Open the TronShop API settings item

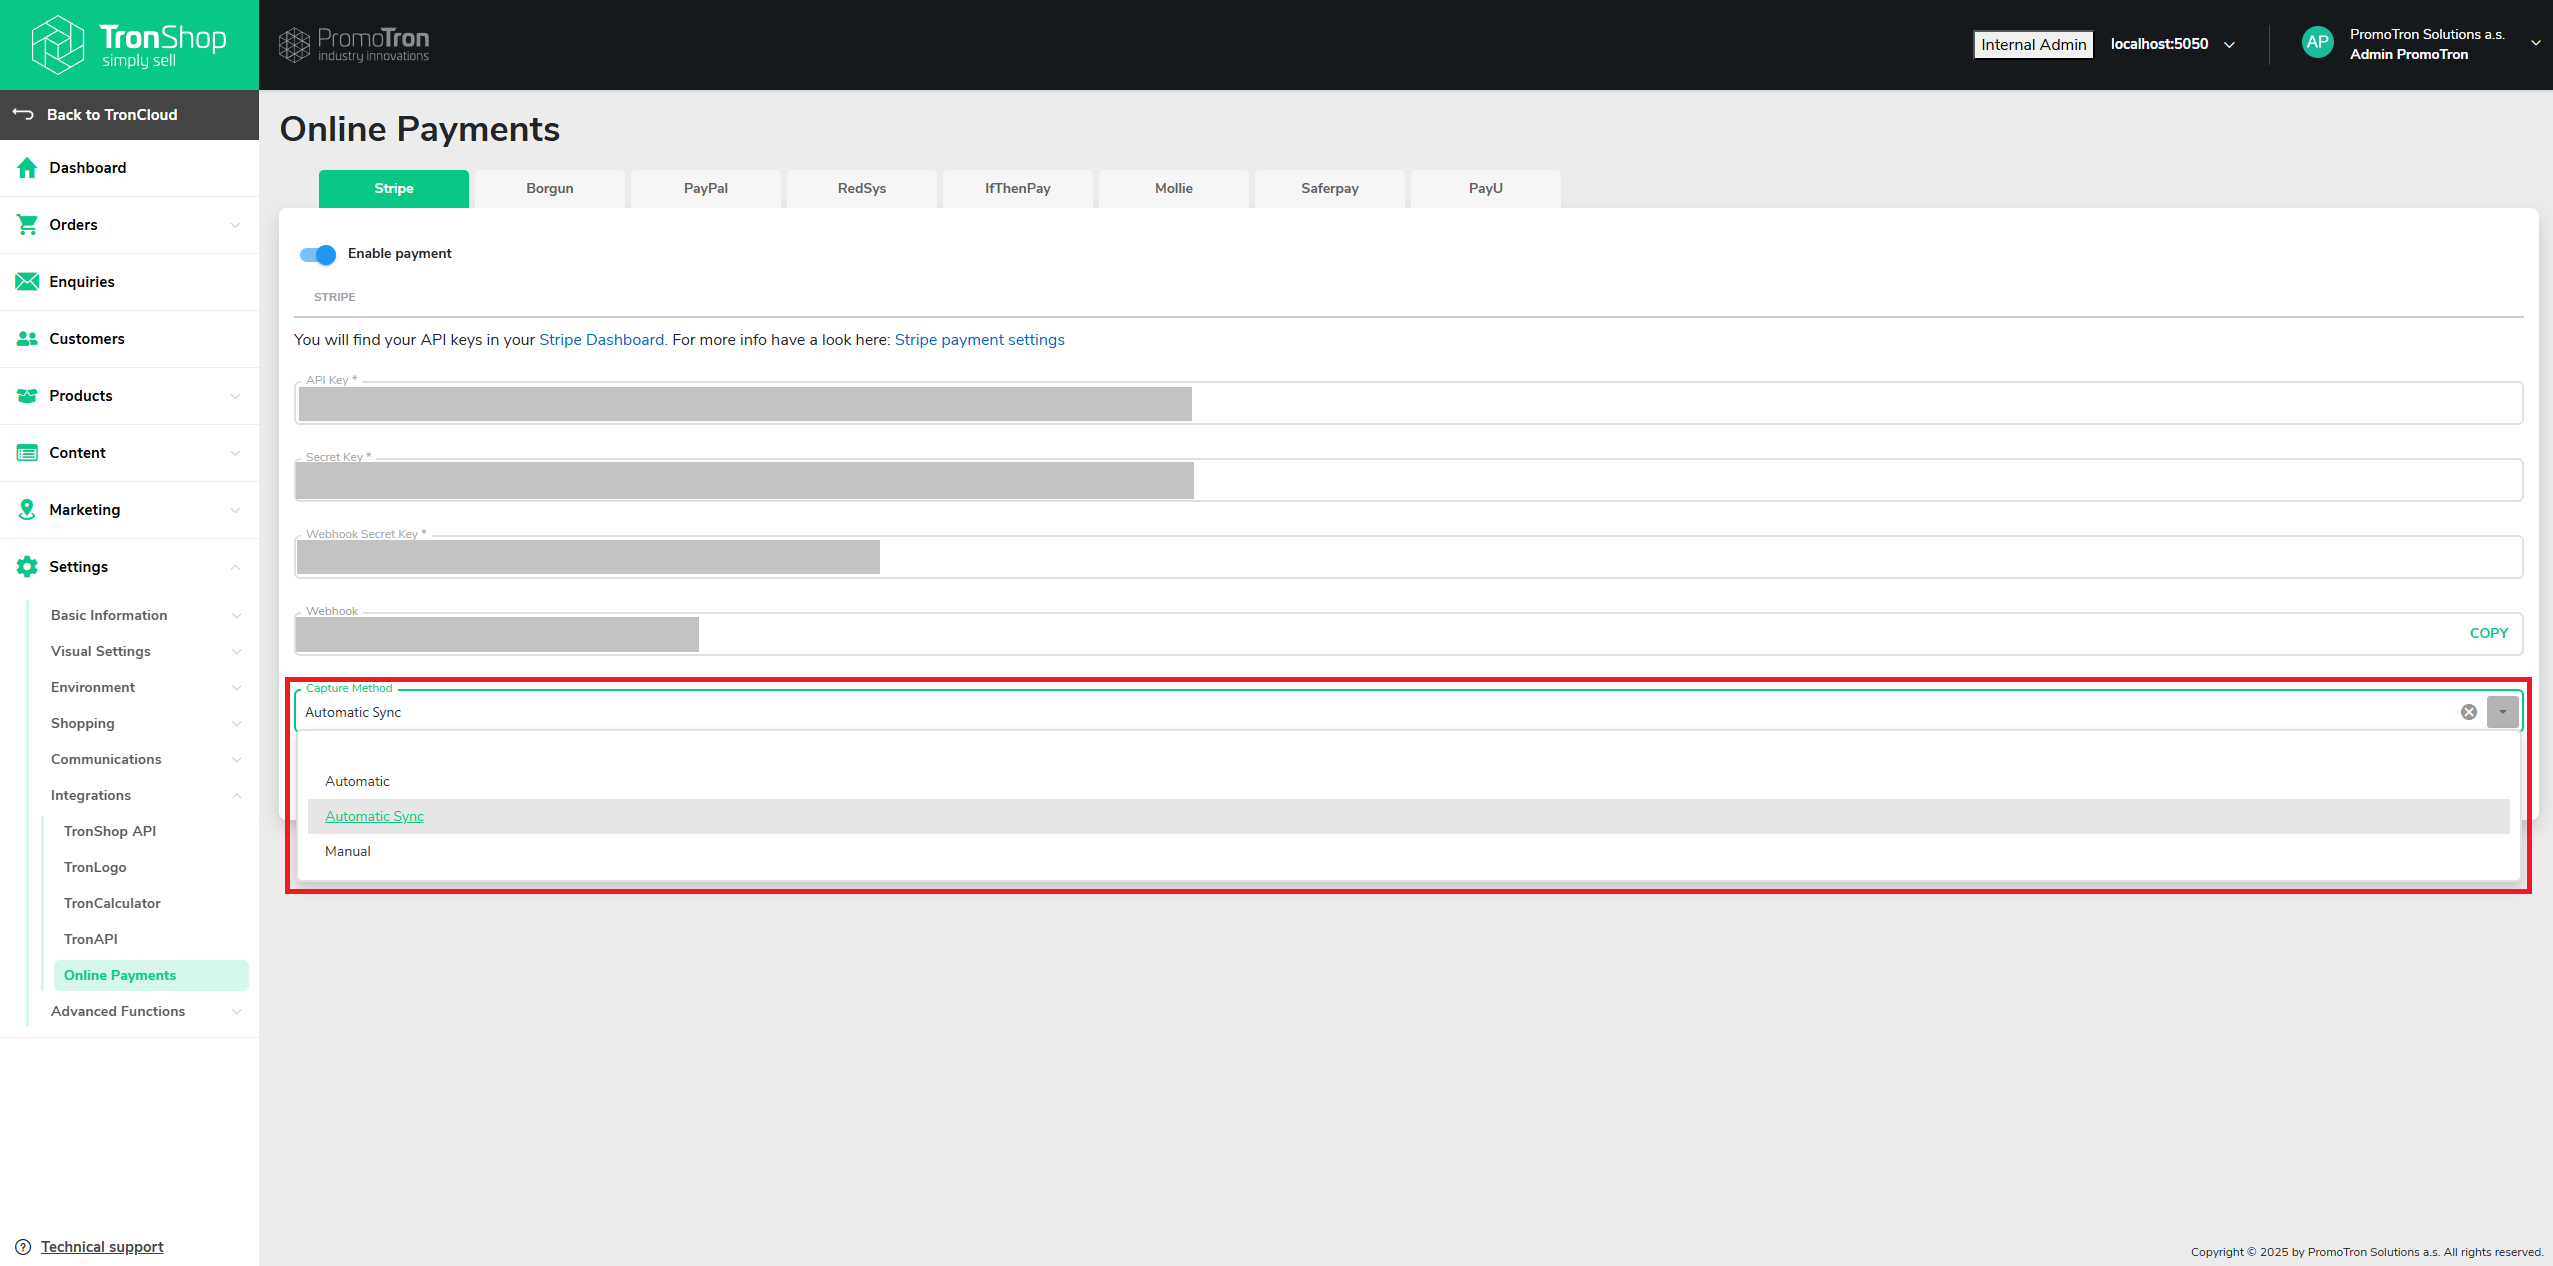click(x=110, y=831)
